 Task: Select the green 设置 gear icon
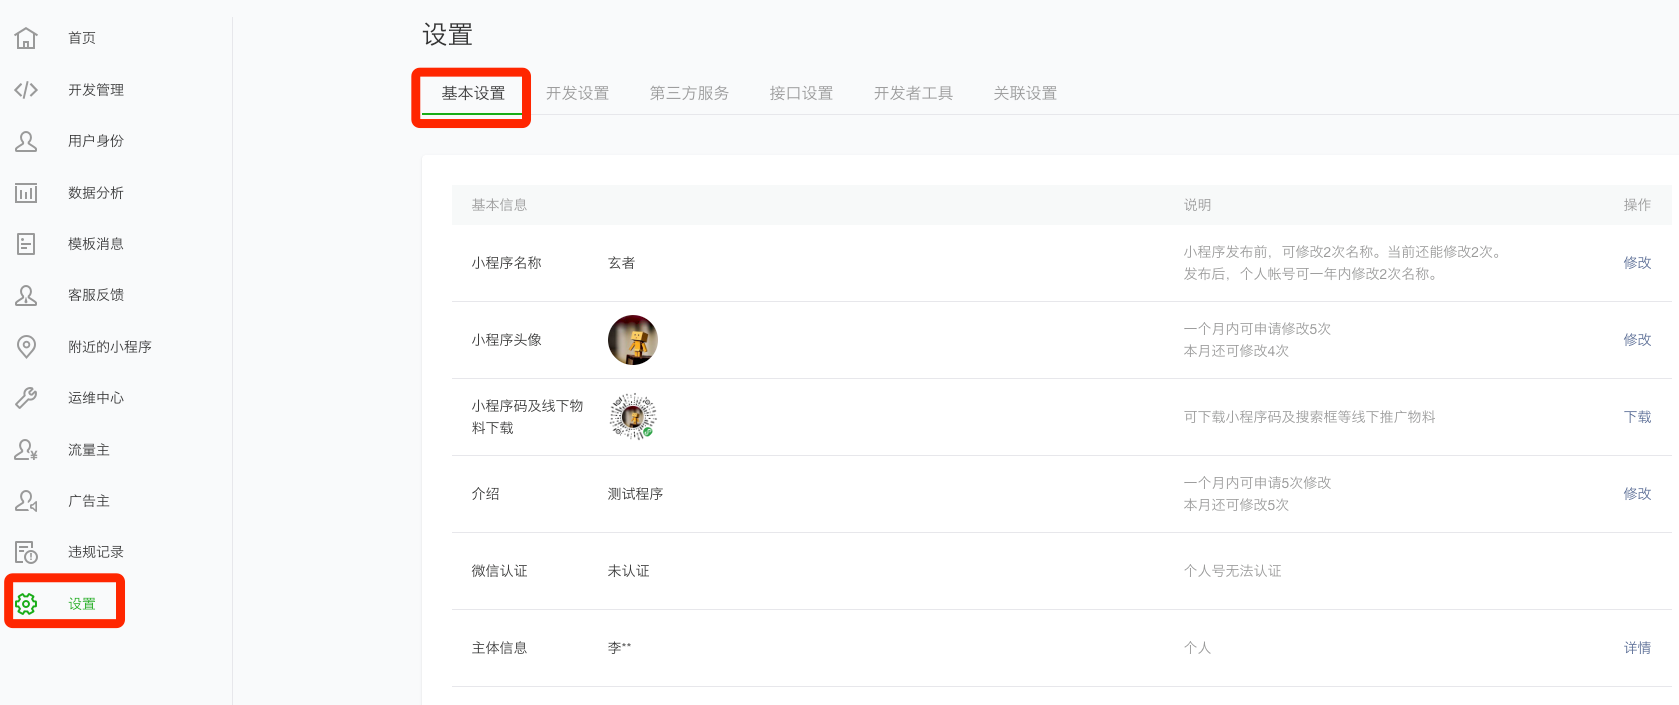[x=26, y=604]
